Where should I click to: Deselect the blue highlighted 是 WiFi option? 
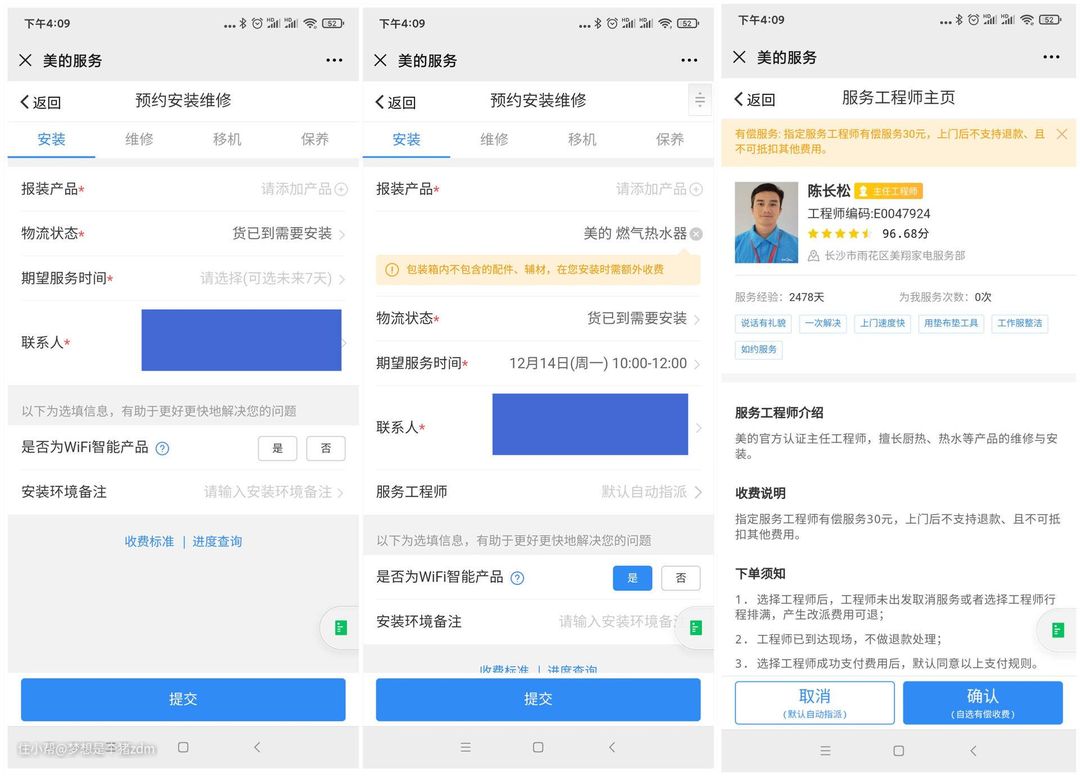[x=632, y=578]
